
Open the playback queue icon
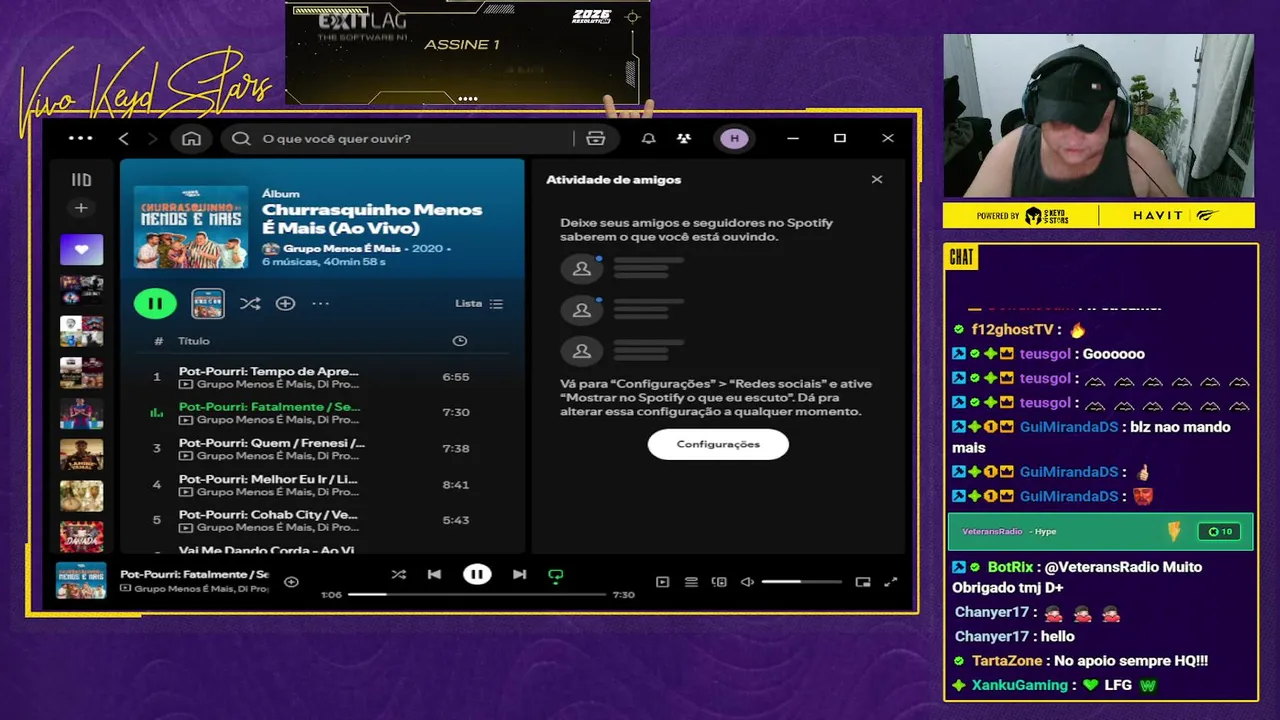691,582
